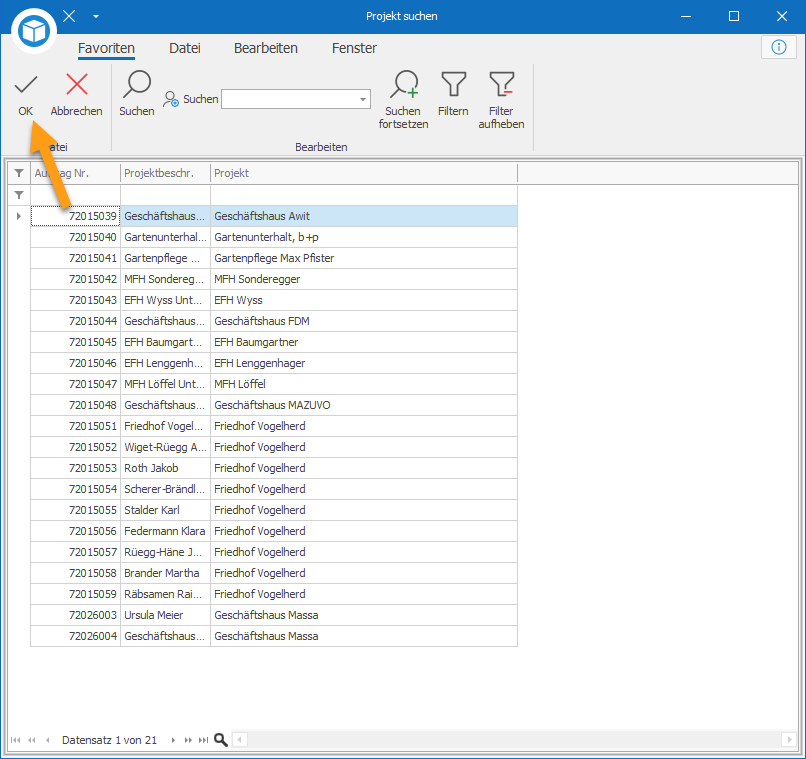Click the OK checkmark button

25,95
